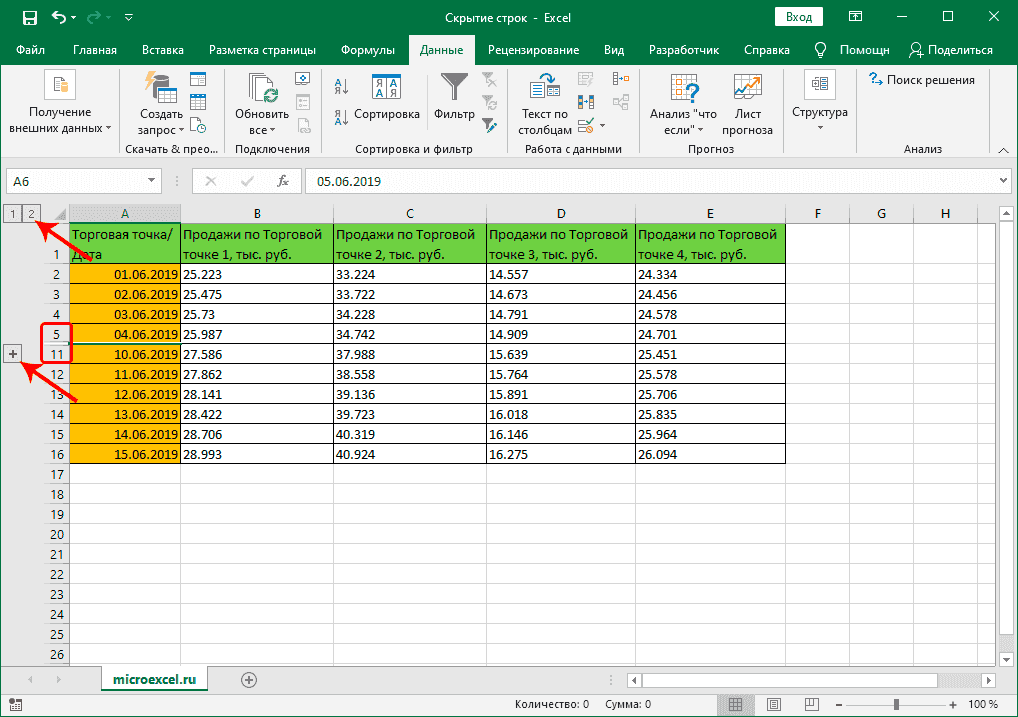Screen dimensions: 1018x717
Task: Click the insert function fx icon
Action: point(283,181)
